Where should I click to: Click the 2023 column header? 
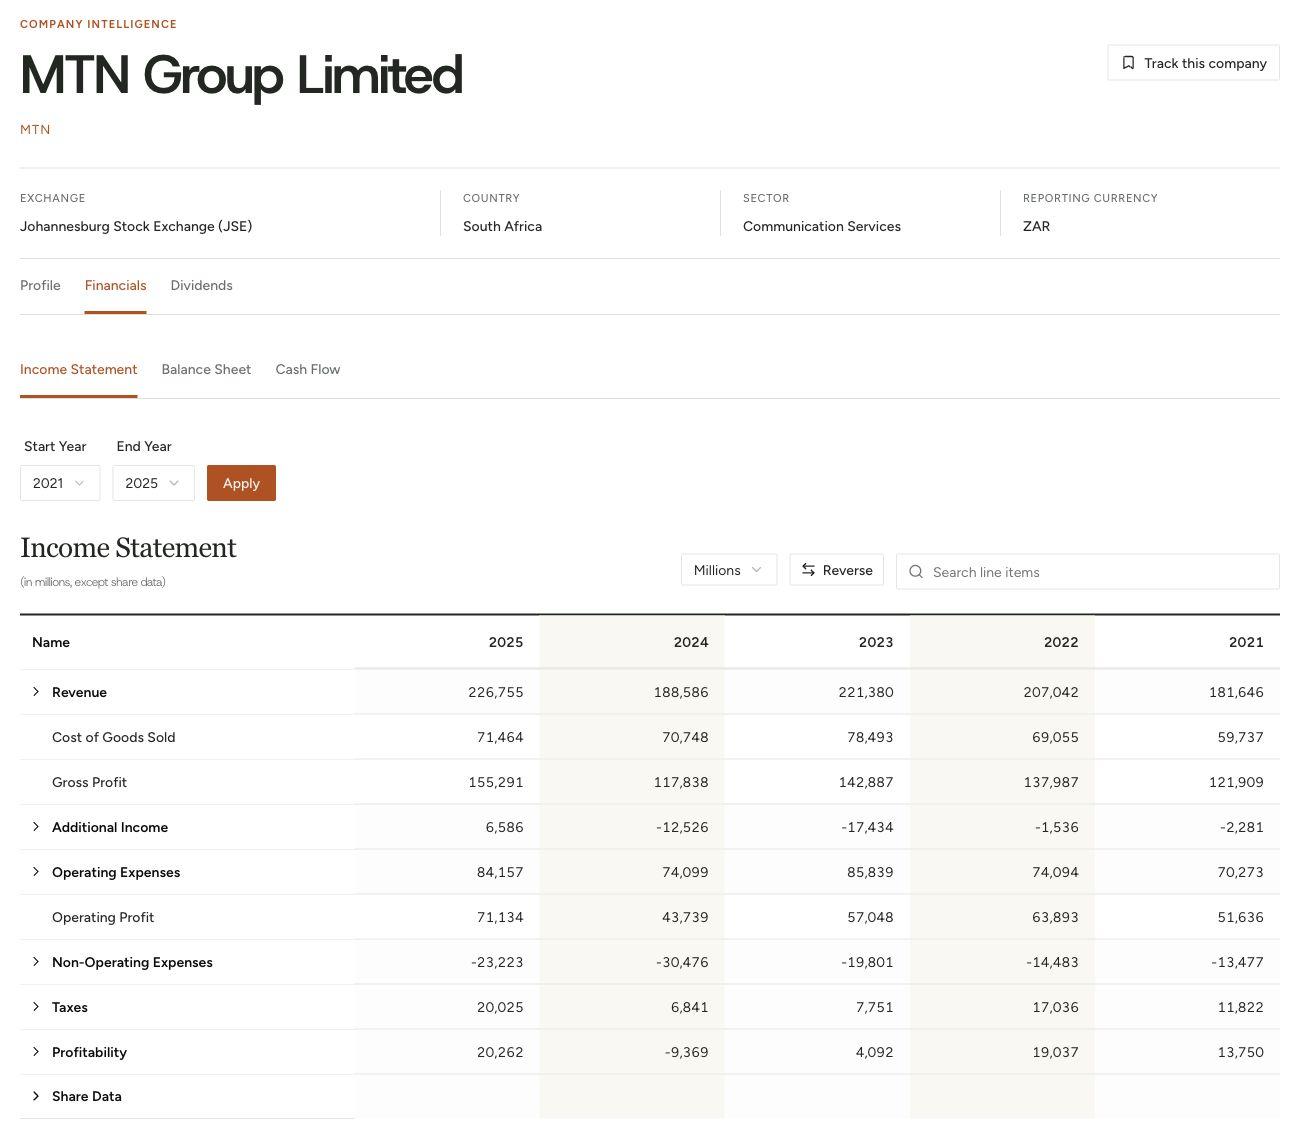coord(876,642)
